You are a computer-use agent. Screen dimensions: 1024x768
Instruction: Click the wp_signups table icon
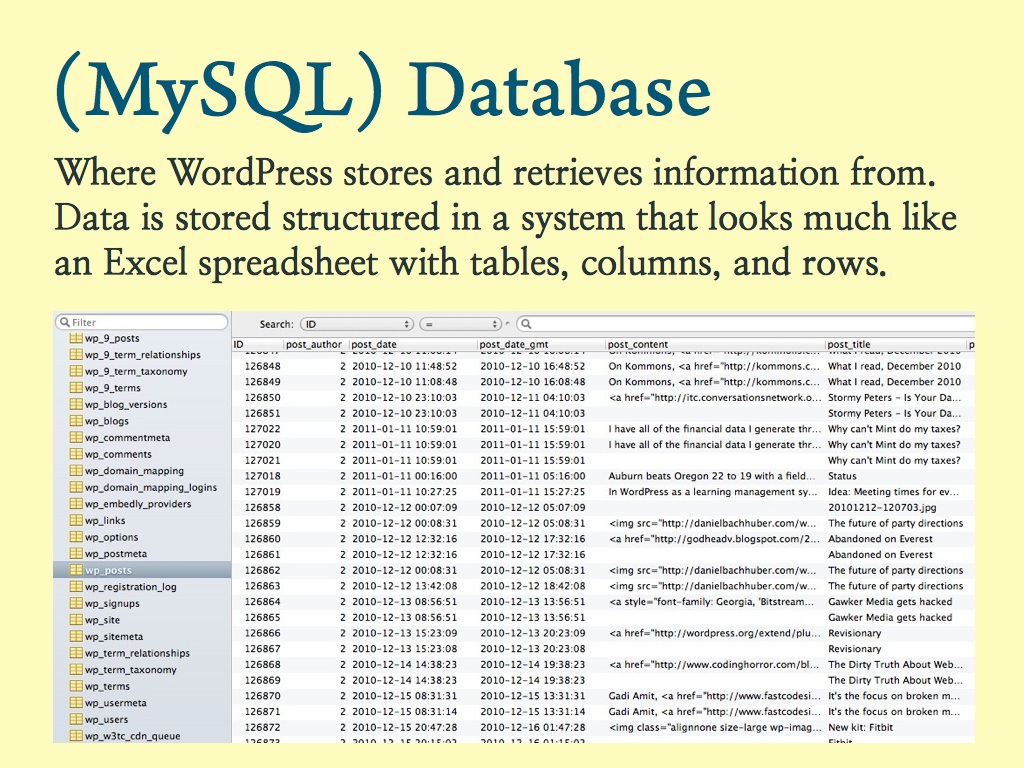[76, 603]
